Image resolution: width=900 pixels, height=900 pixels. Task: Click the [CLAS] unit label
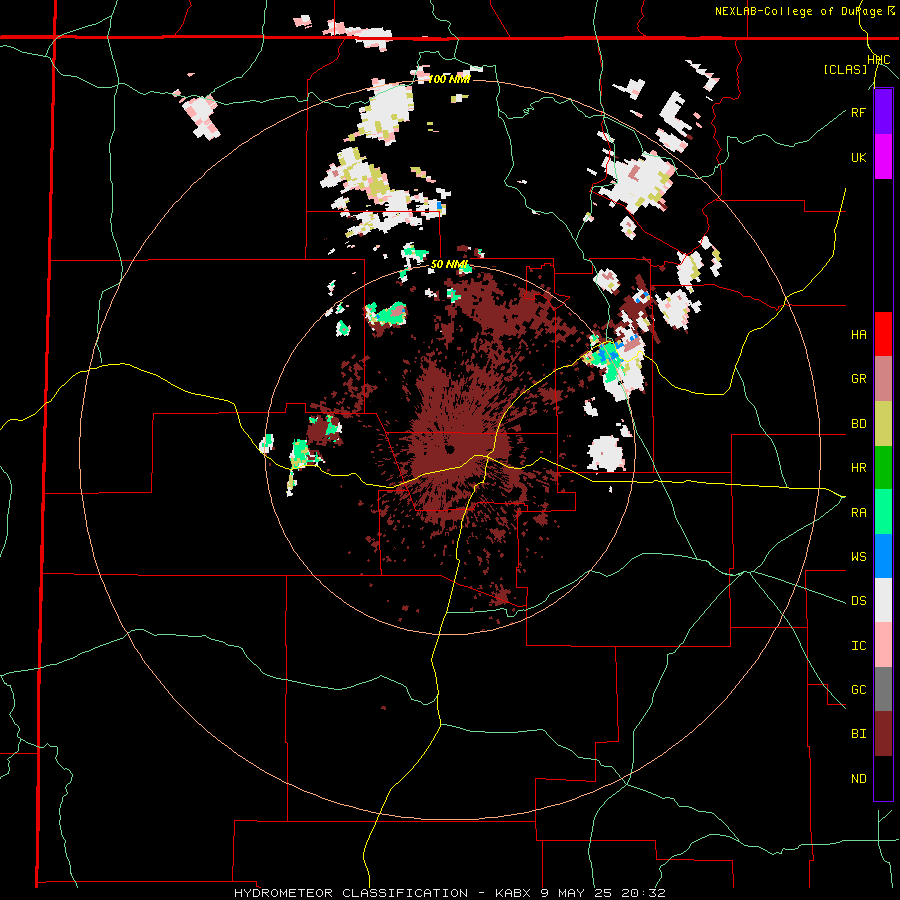pos(845,69)
